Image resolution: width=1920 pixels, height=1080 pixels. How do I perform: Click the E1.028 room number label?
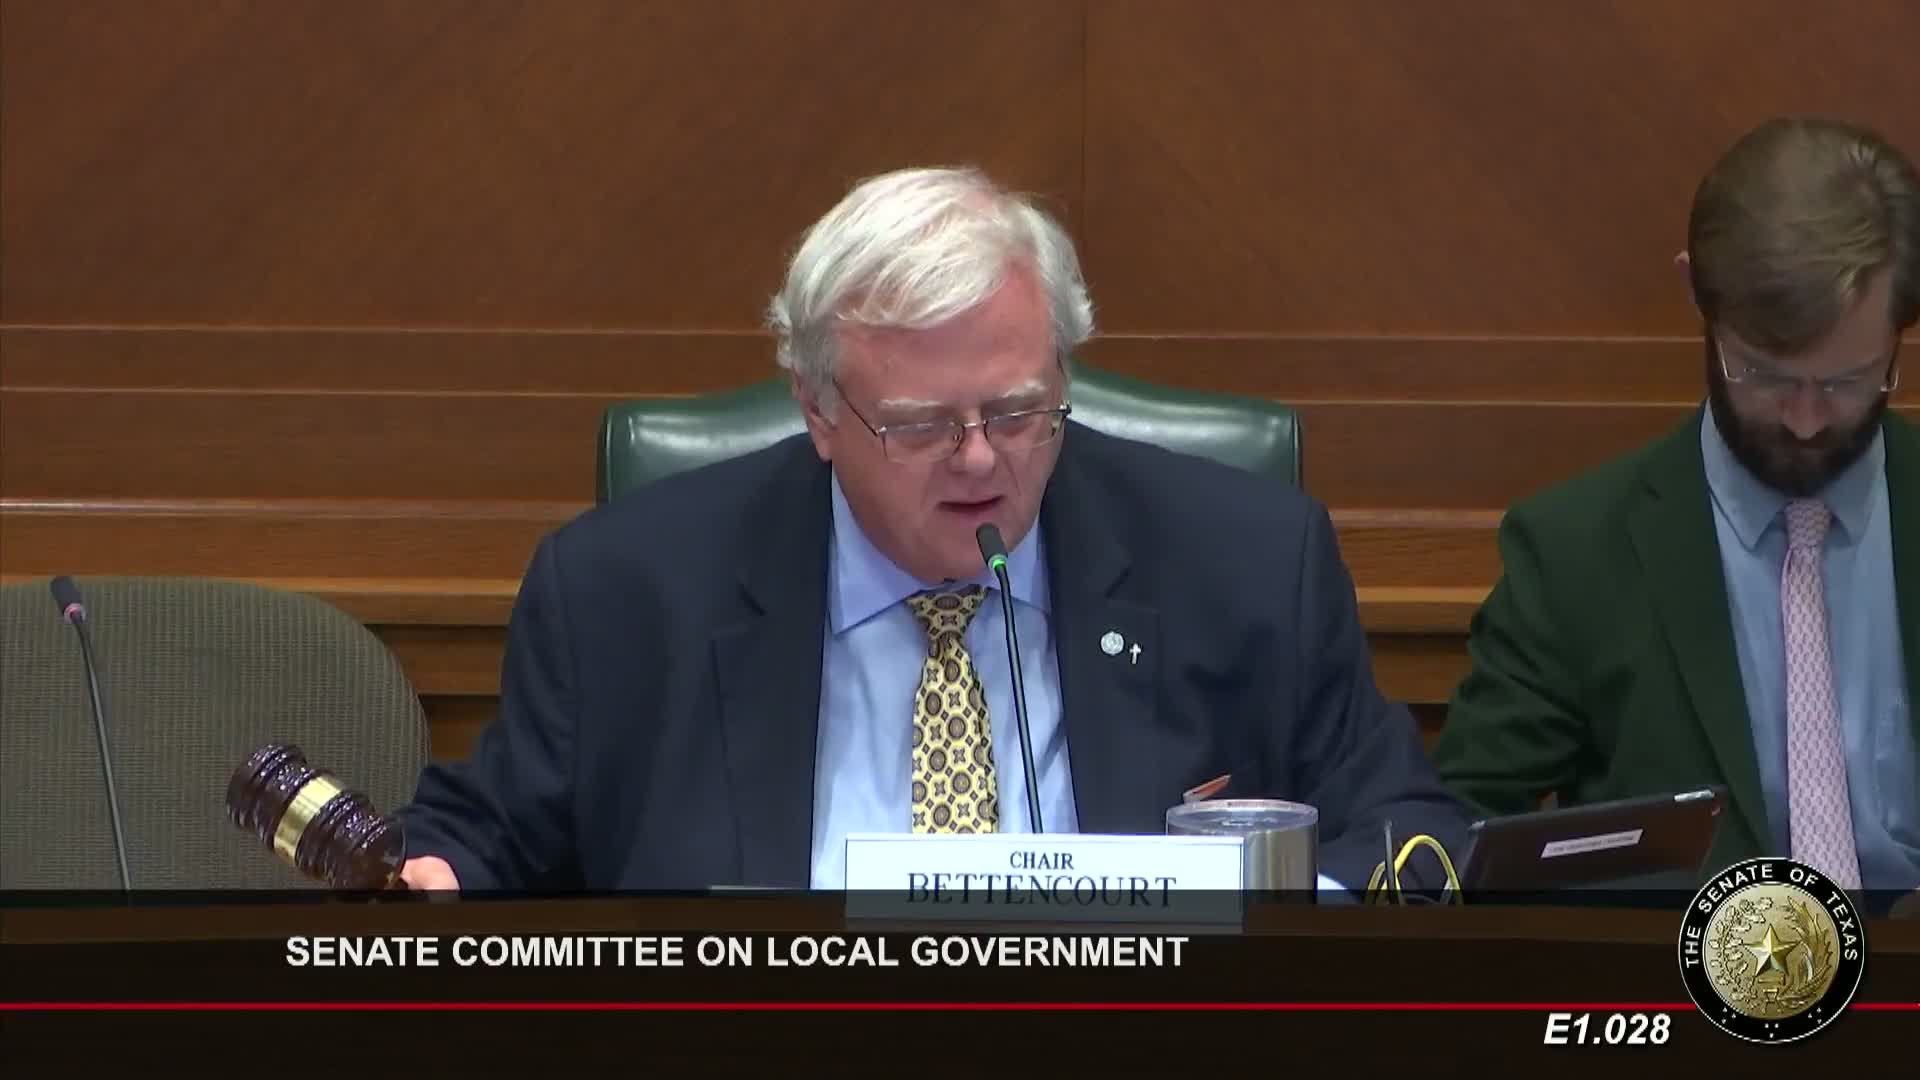click(x=1605, y=1030)
